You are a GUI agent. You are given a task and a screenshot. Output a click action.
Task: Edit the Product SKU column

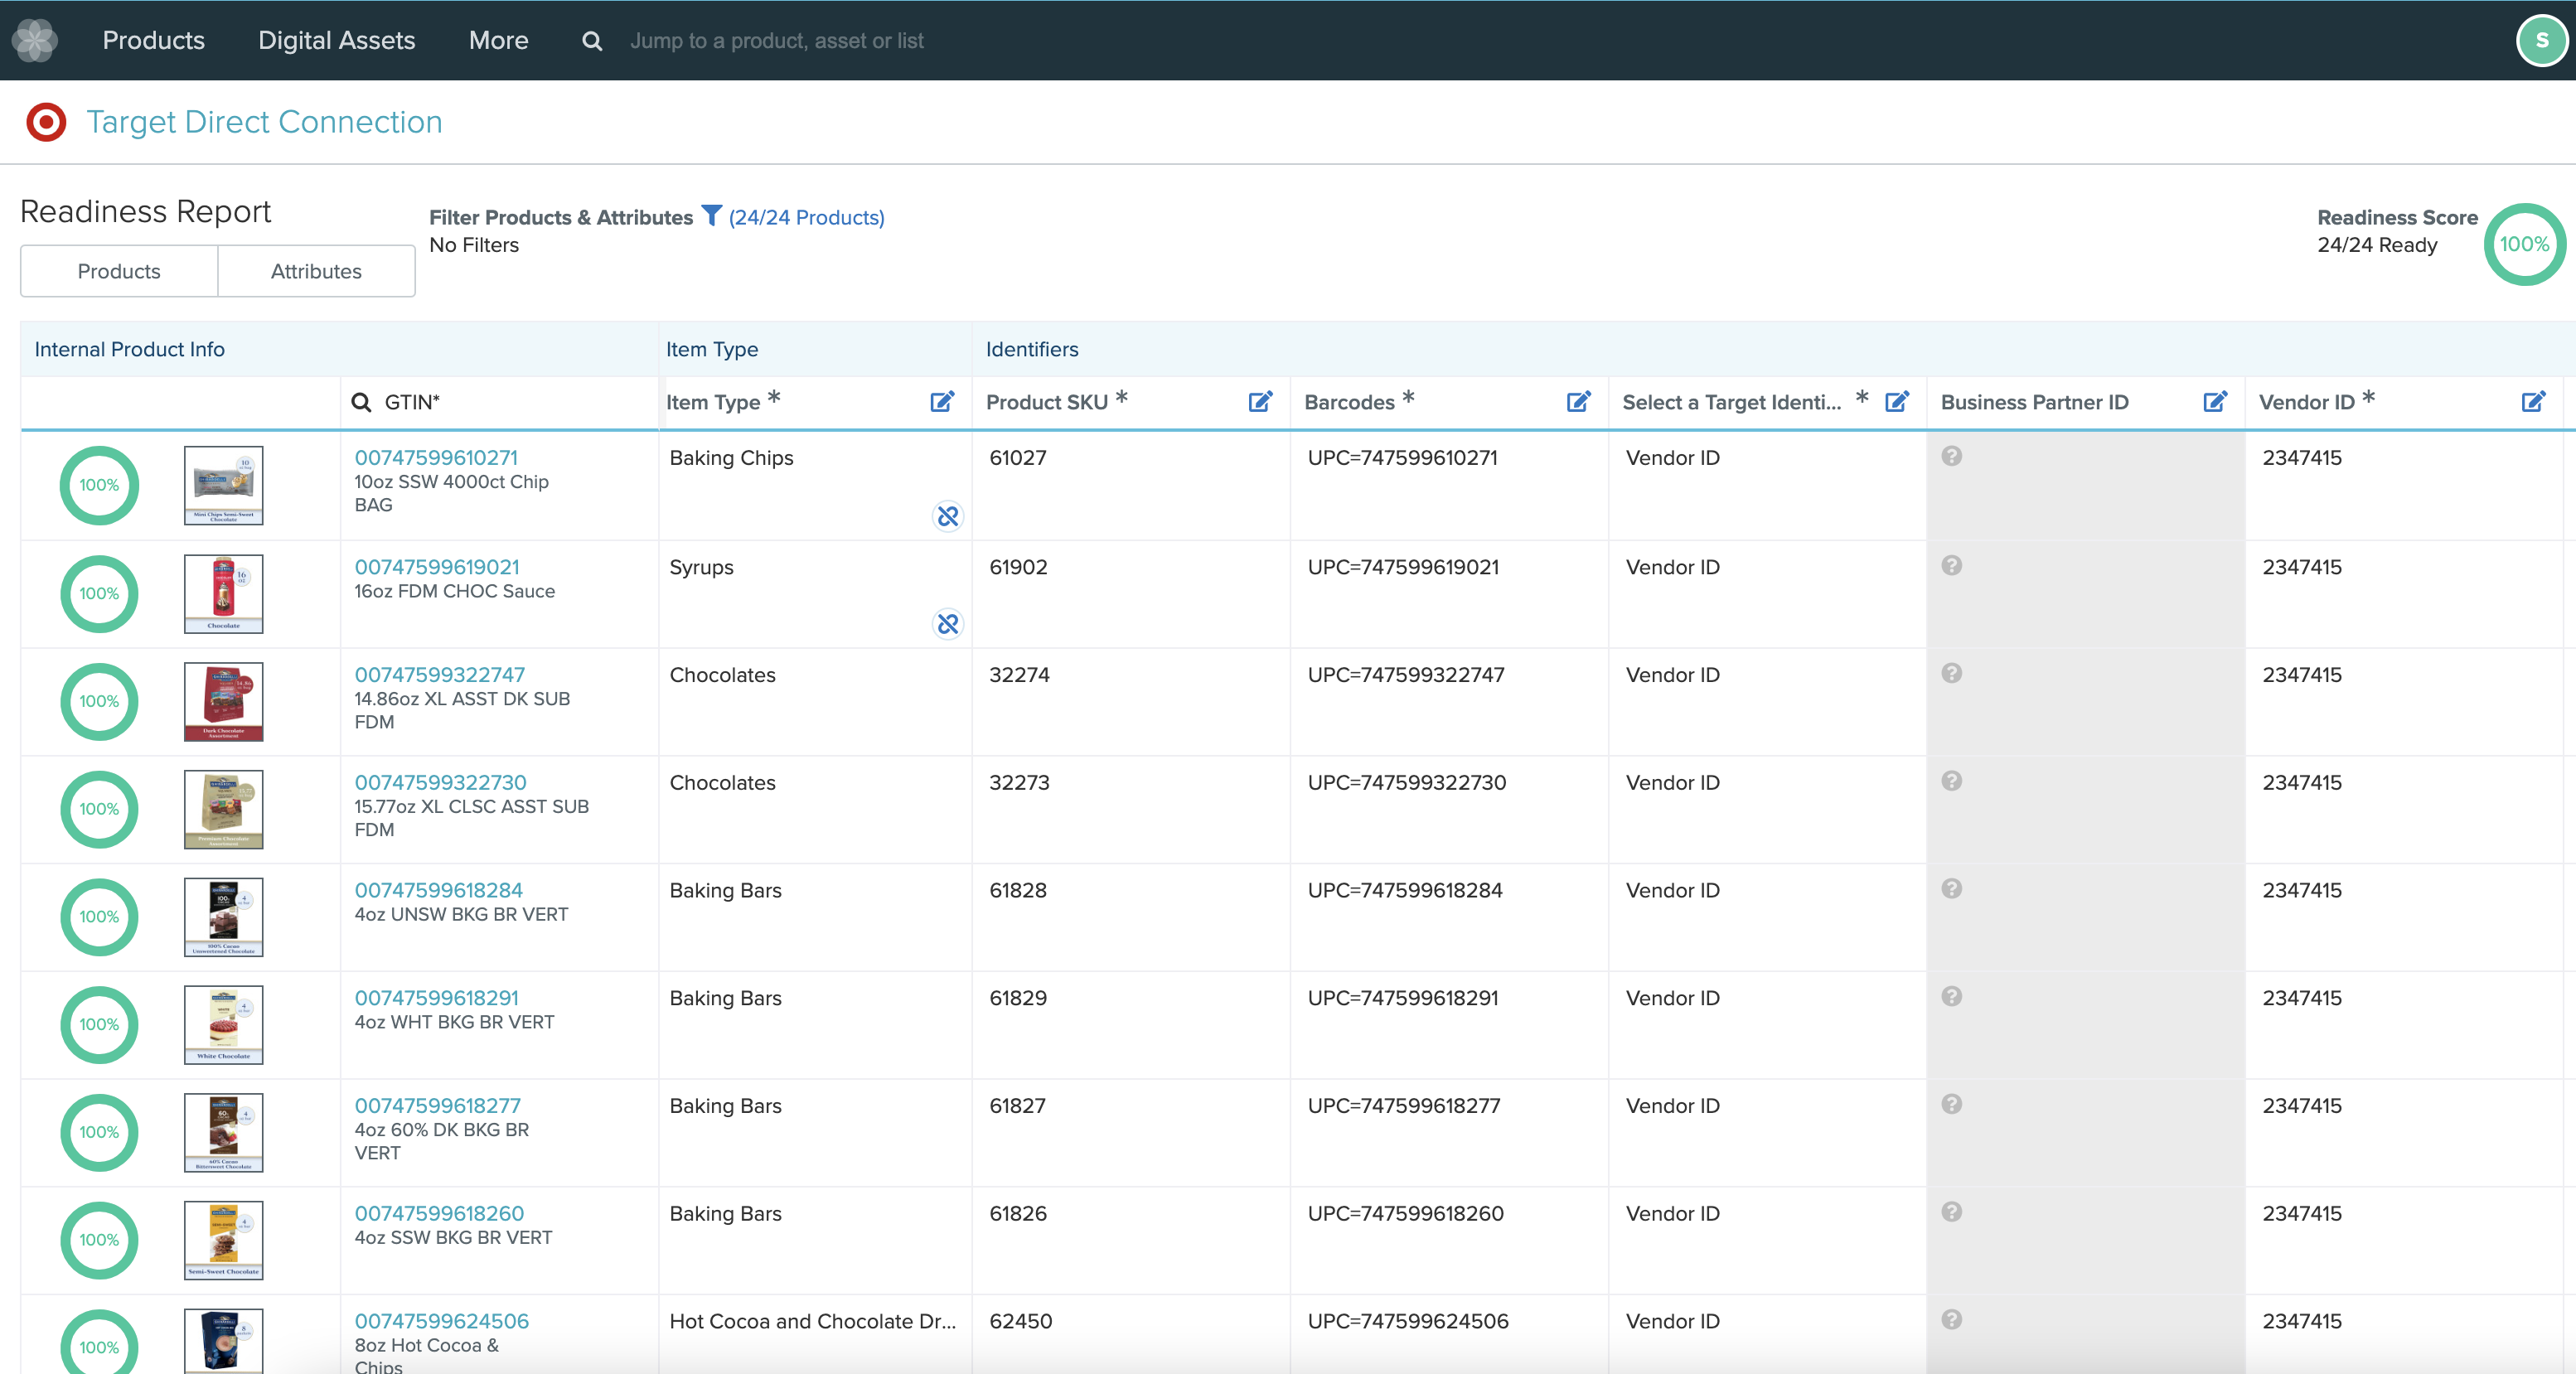coord(1260,402)
